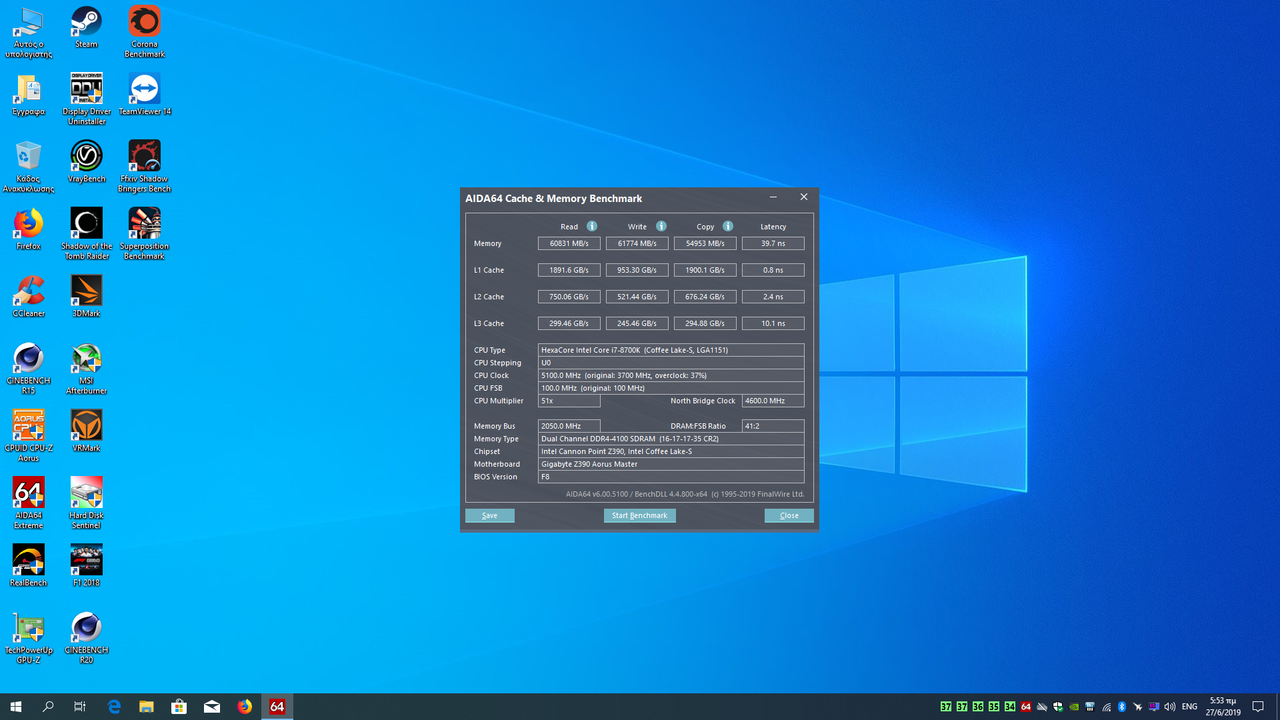This screenshot has height=720, width=1280.
Task: Launch Microsoft Edge from the taskbar
Action: [x=114, y=706]
